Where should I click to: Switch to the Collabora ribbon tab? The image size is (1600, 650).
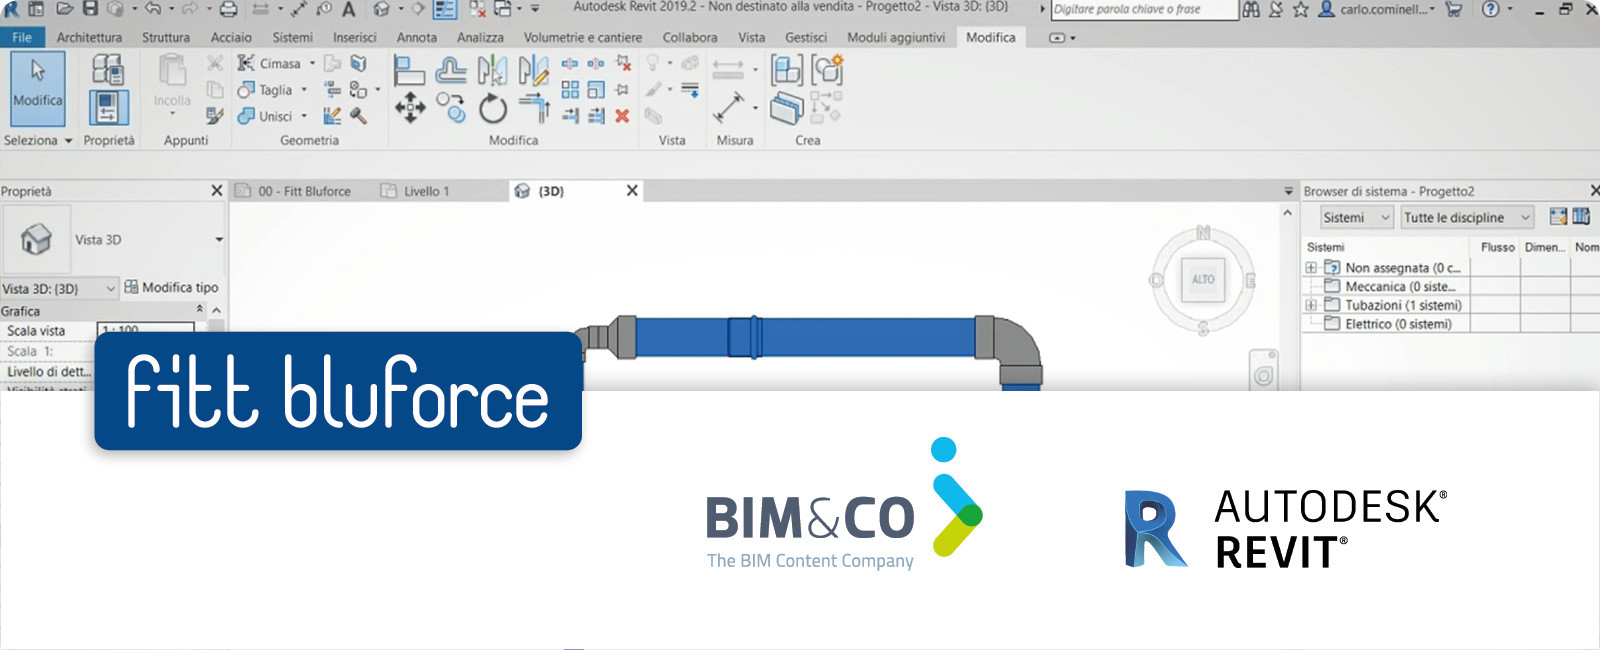pyautogui.click(x=690, y=38)
